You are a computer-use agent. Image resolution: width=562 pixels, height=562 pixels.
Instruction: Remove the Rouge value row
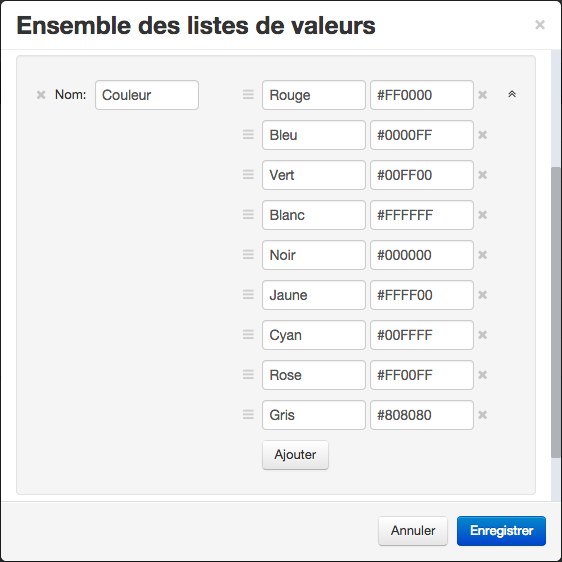point(482,95)
